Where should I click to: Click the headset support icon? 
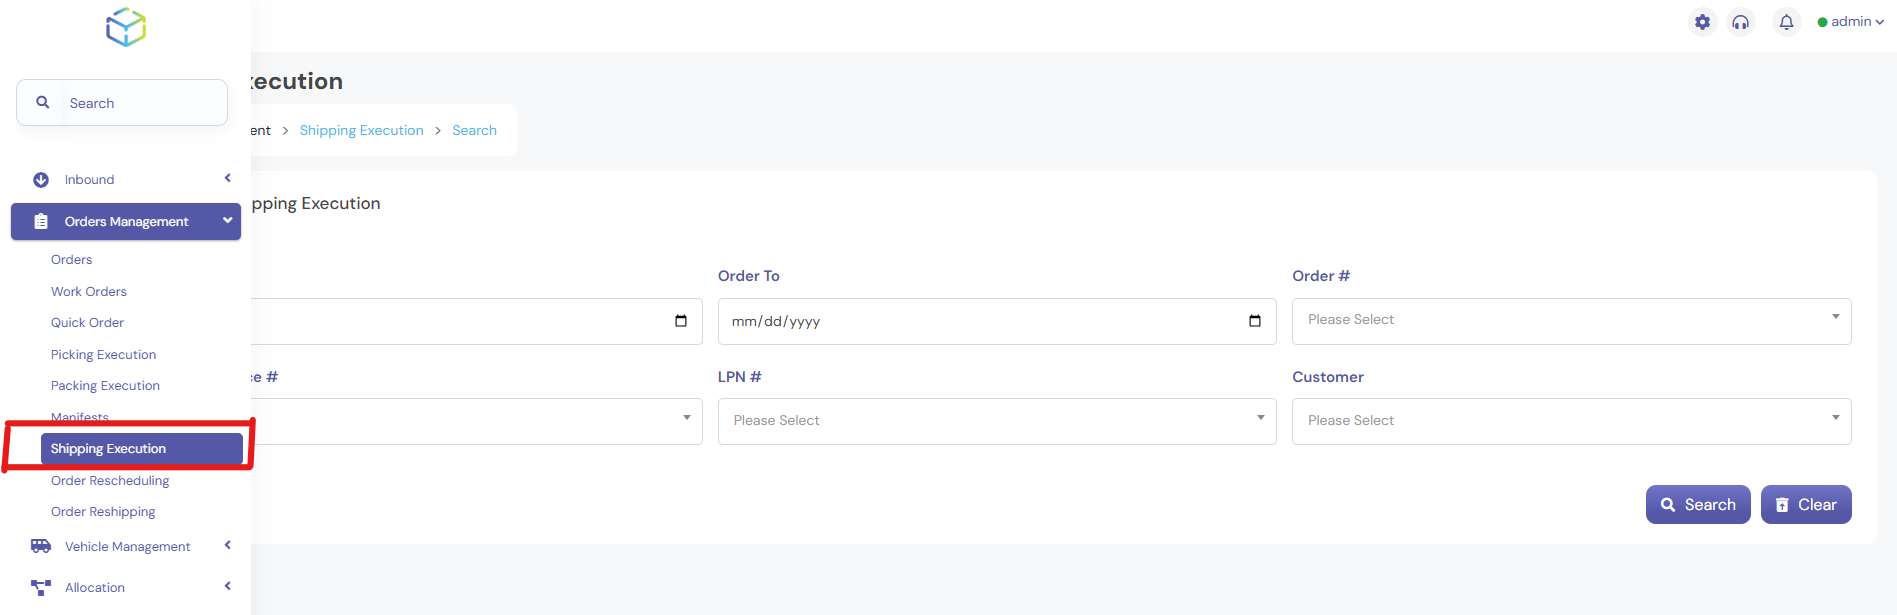1741,22
